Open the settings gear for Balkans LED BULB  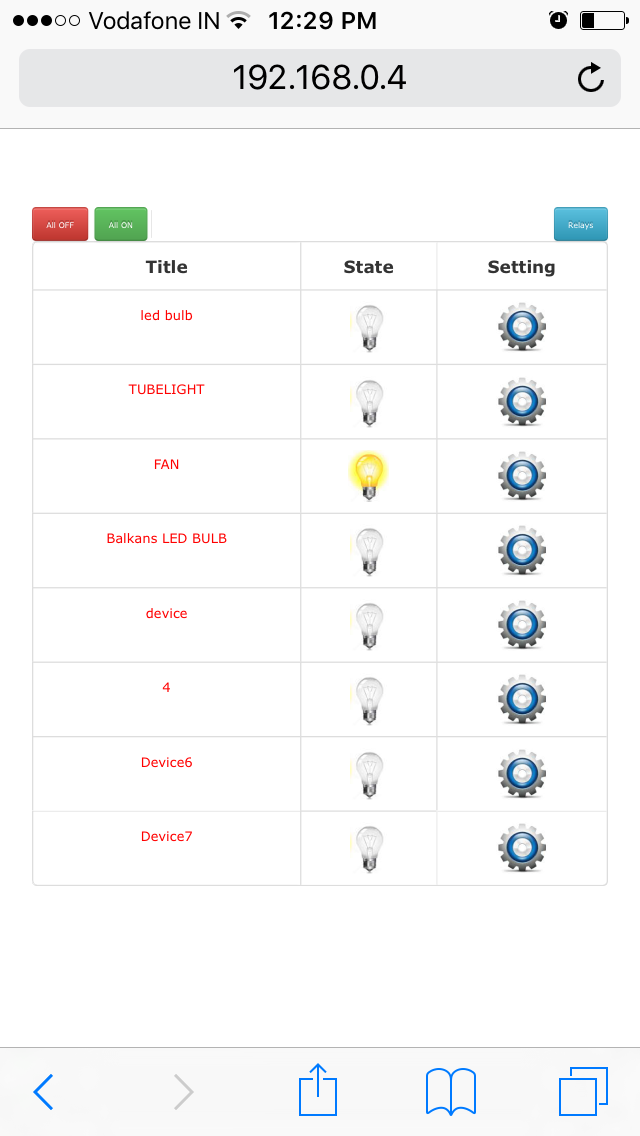(x=522, y=551)
